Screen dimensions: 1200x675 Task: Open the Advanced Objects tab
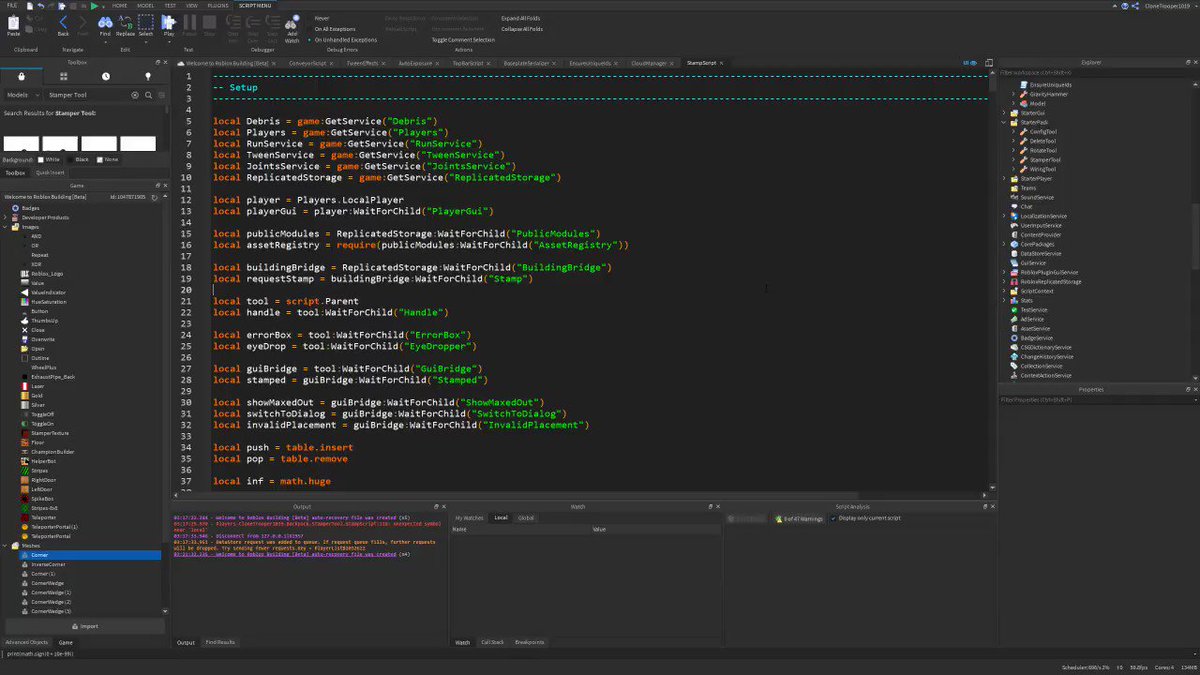pyautogui.click(x=26, y=642)
